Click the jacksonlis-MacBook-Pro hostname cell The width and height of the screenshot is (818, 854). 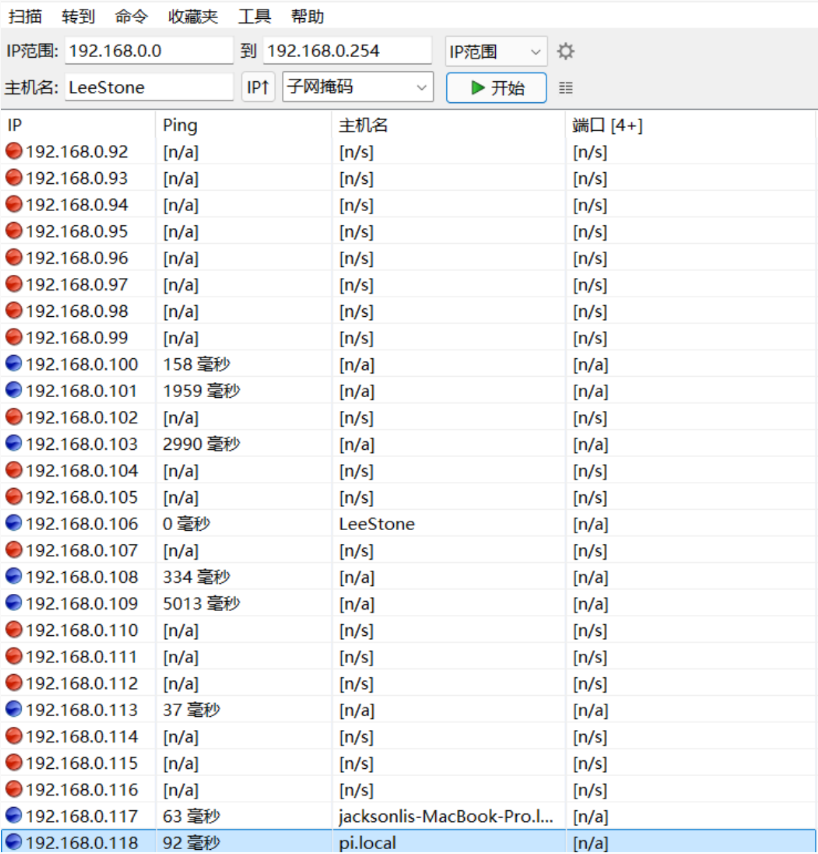(x=446, y=816)
